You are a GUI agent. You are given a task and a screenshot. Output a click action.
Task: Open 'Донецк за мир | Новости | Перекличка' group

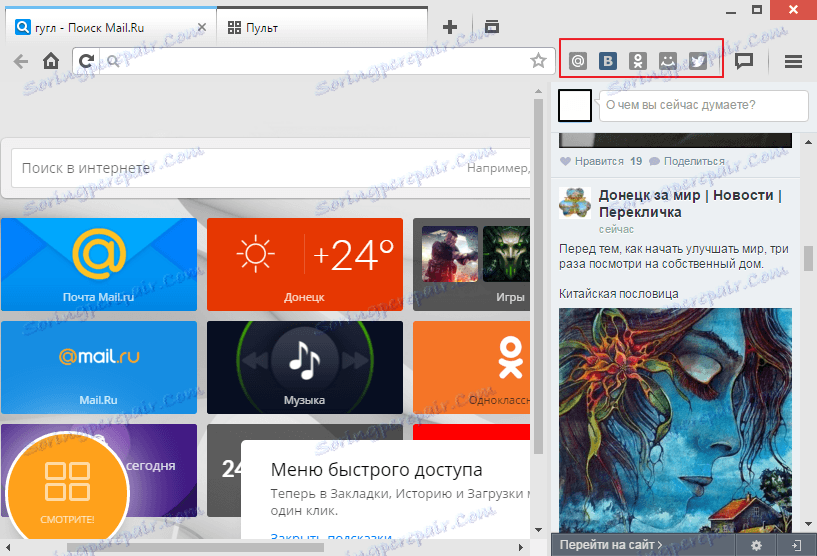coord(690,204)
